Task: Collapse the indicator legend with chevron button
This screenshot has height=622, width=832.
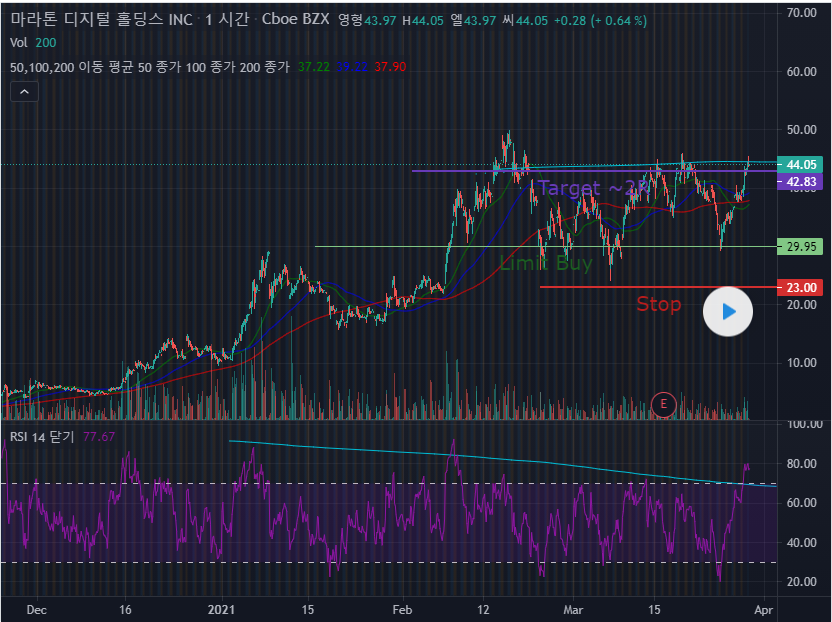Action: point(25,92)
